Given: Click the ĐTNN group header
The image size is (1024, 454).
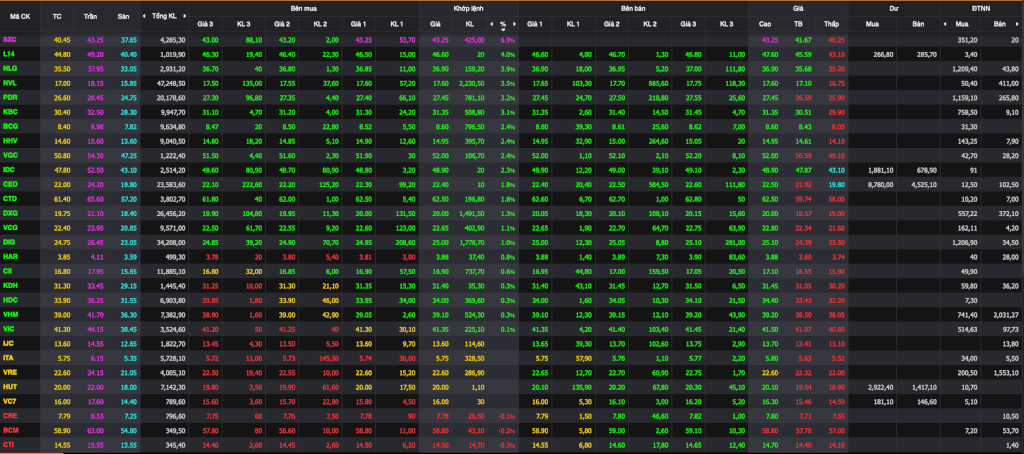Looking at the screenshot, I should click(982, 8).
